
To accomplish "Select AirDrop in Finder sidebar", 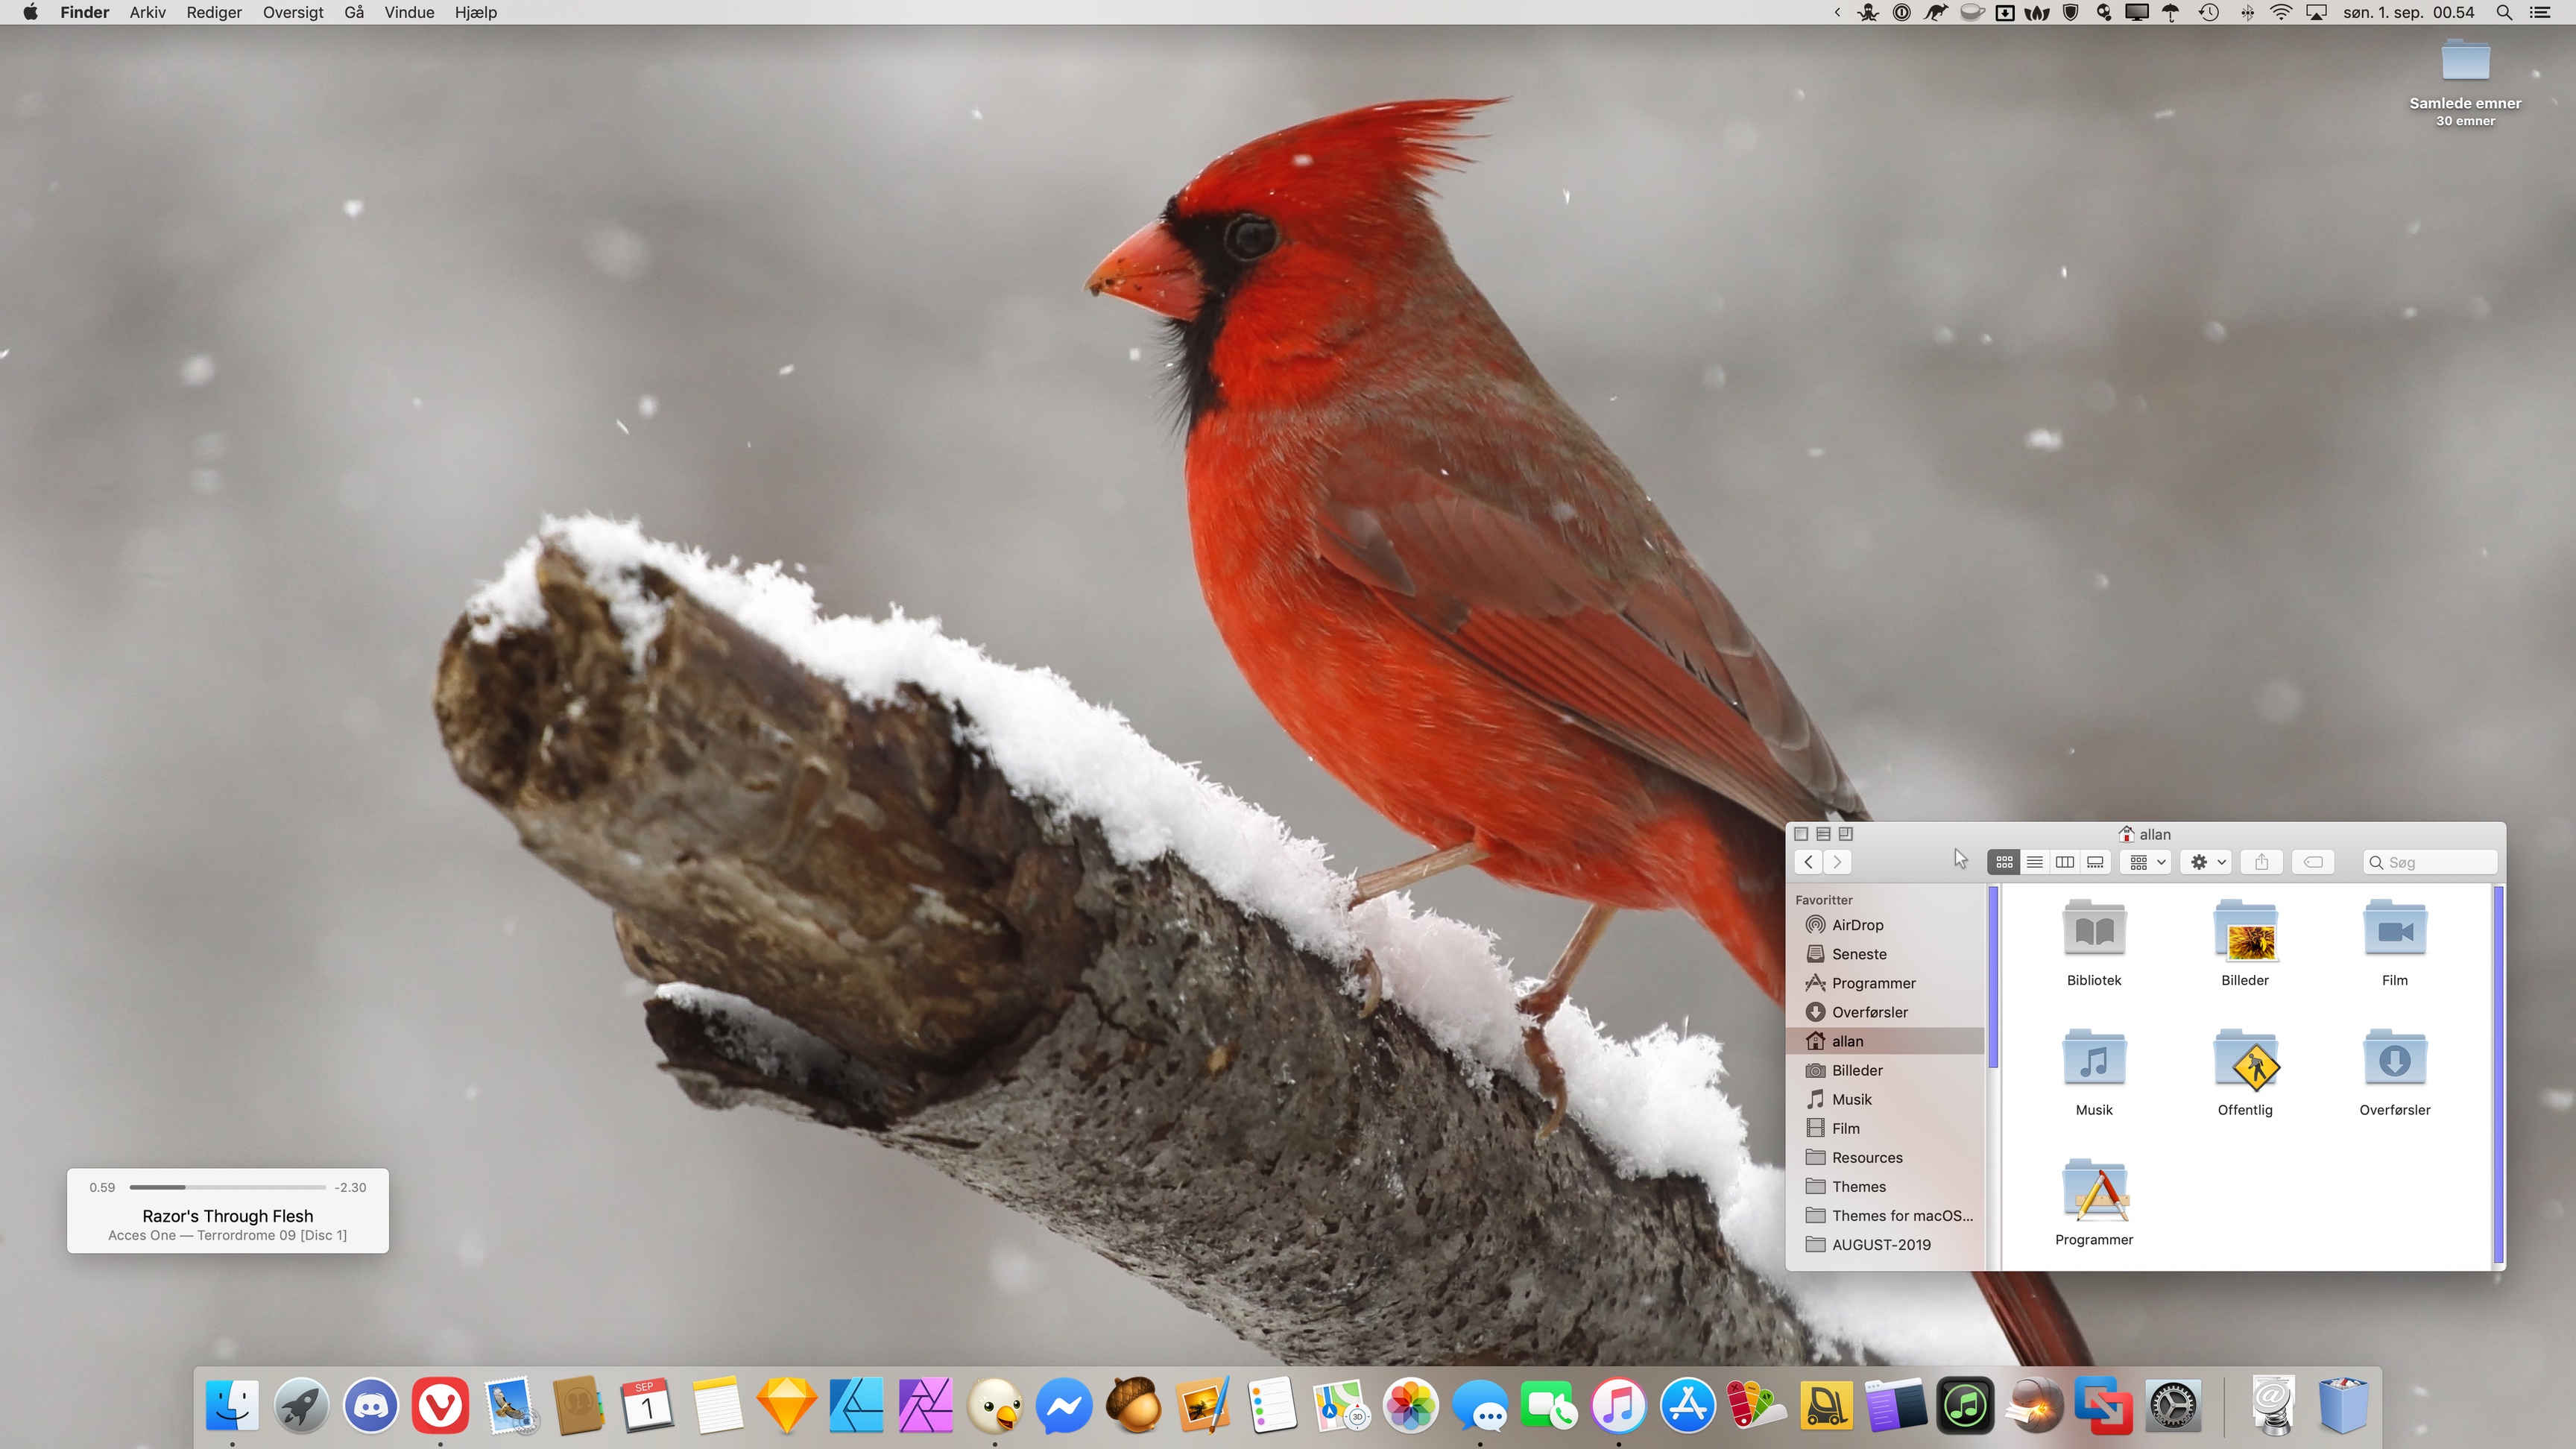I will pos(1857,925).
